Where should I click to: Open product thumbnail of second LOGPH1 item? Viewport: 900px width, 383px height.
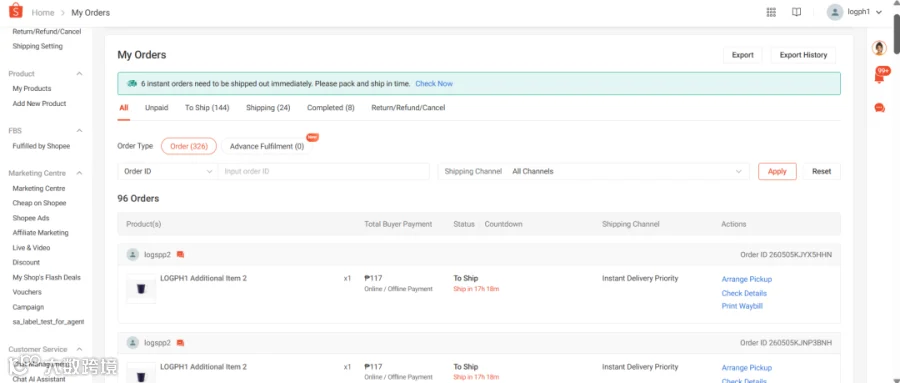[x=141, y=373]
